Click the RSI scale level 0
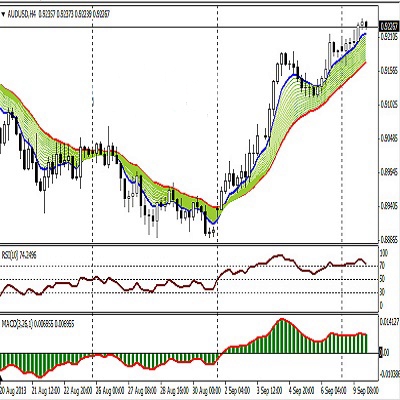The height and width of the screenshot is (400, 400). point(382,305)
